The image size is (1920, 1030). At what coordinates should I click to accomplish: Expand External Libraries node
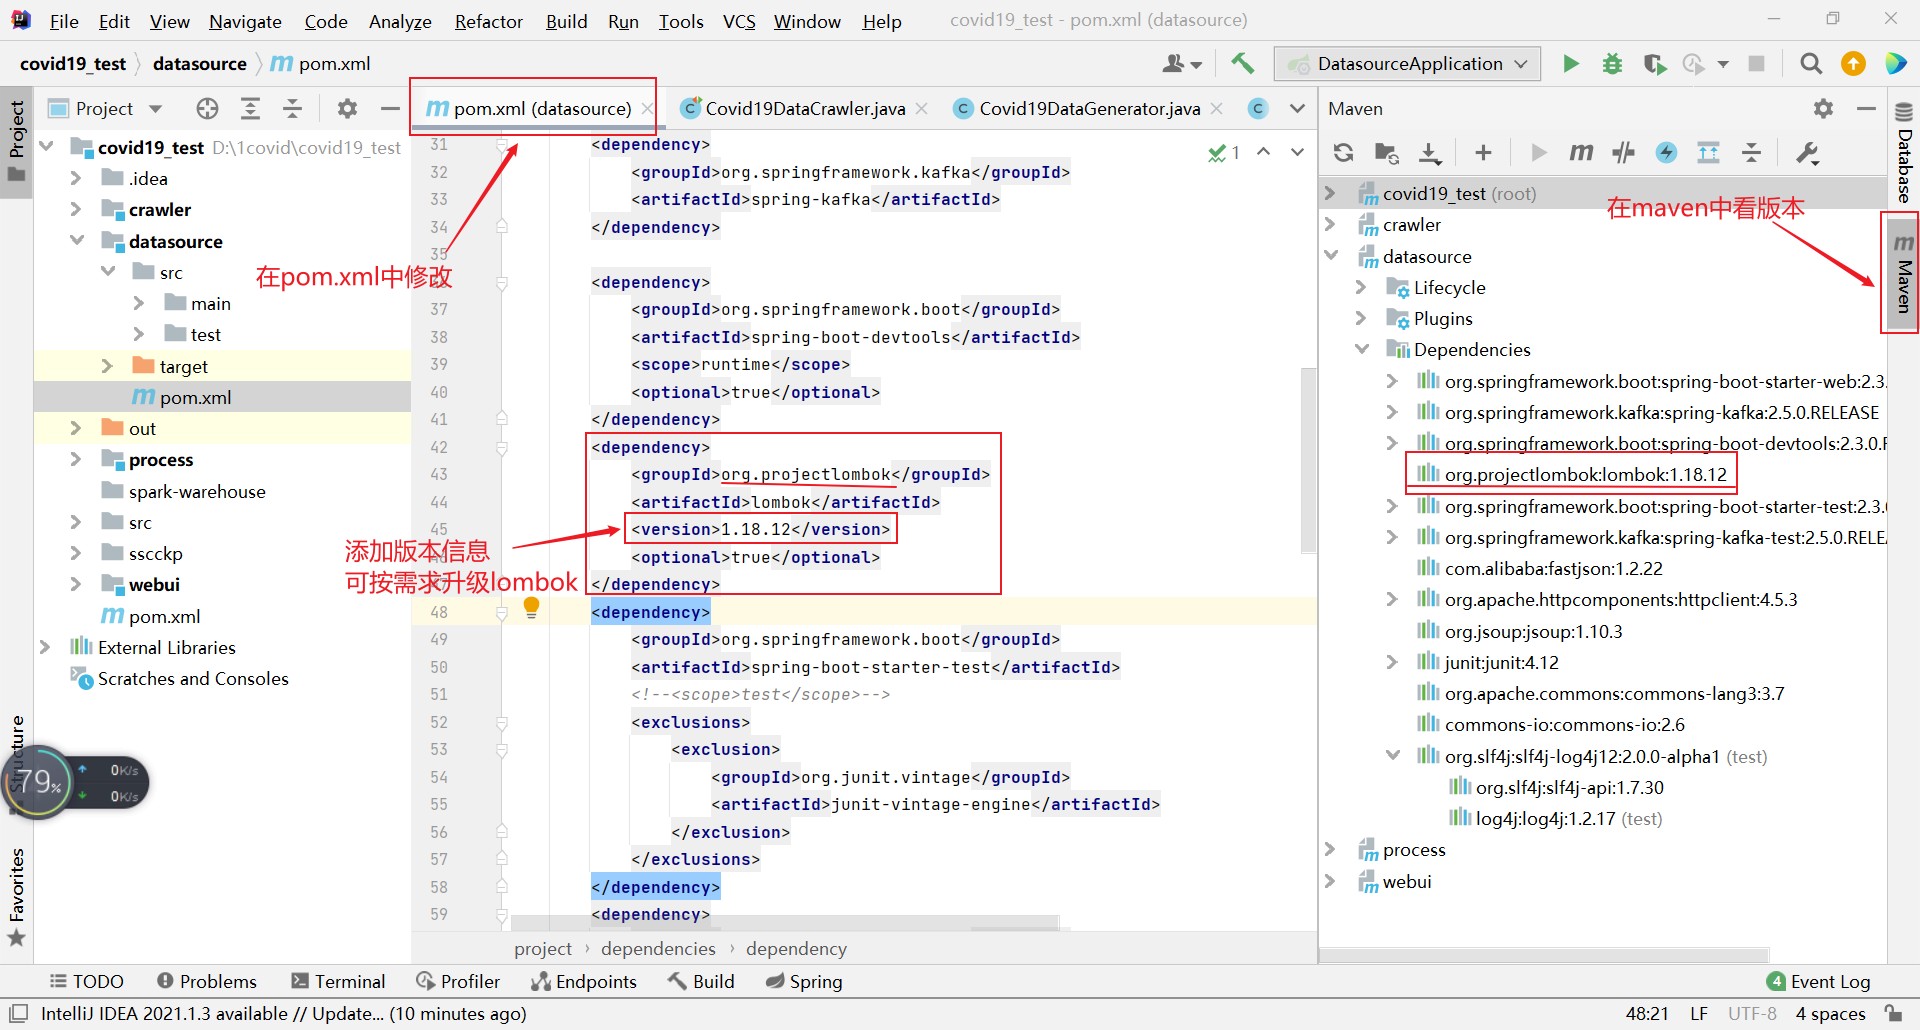click(45, 647)
